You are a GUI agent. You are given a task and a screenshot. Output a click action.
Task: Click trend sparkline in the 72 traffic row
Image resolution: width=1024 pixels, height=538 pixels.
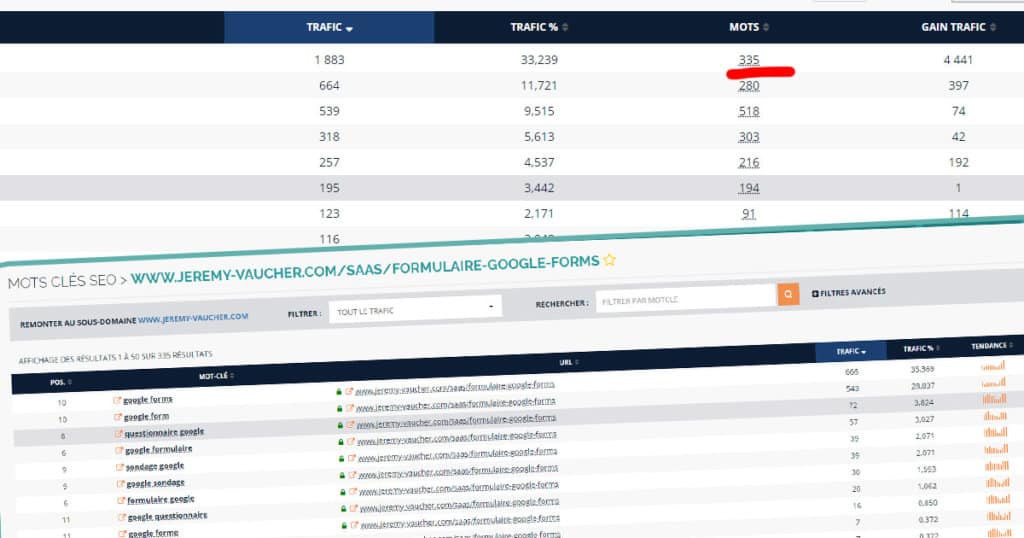click(x=995, y=398)
